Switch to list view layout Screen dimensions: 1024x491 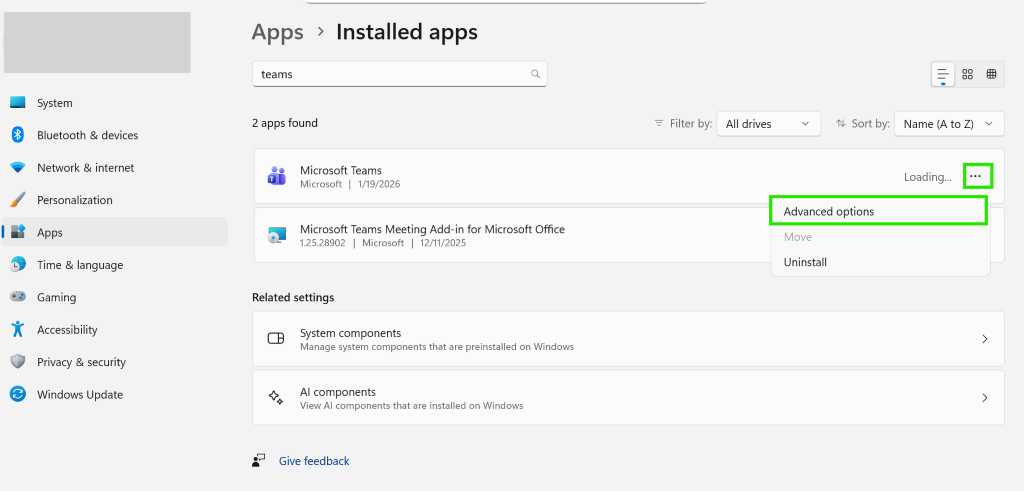(x=943, y=74)
